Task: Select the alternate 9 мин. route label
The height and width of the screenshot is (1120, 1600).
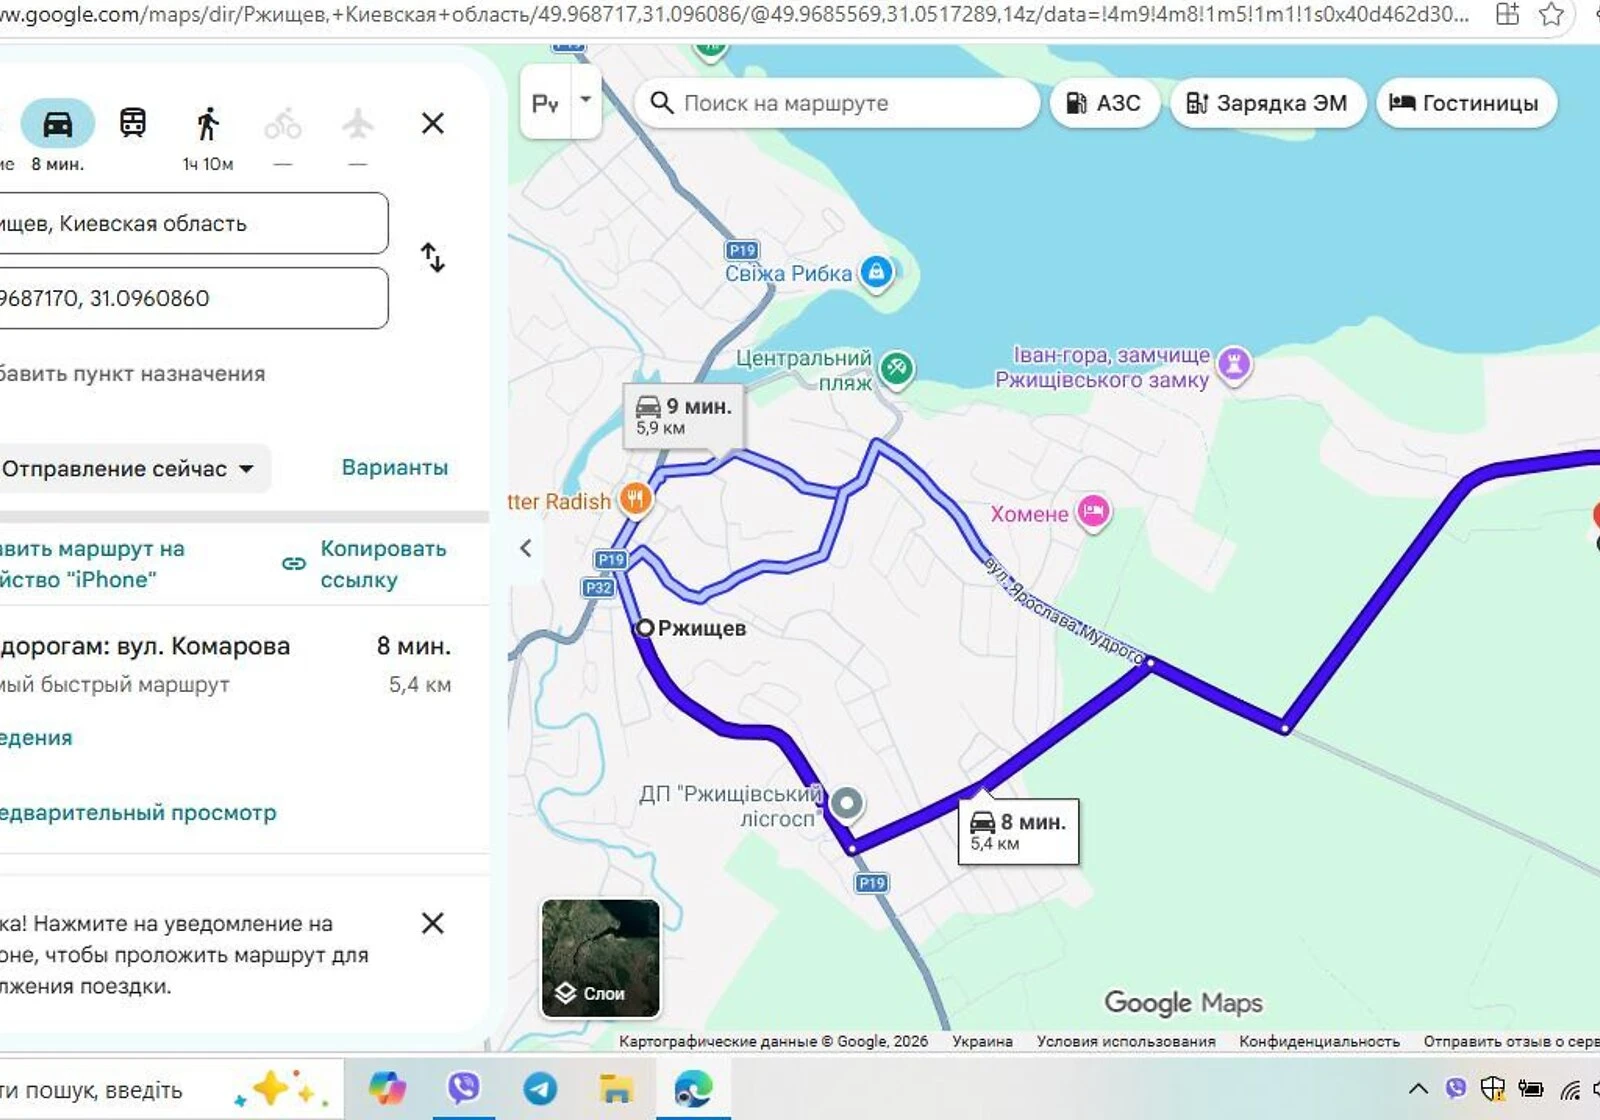Action: coord(684,415)
